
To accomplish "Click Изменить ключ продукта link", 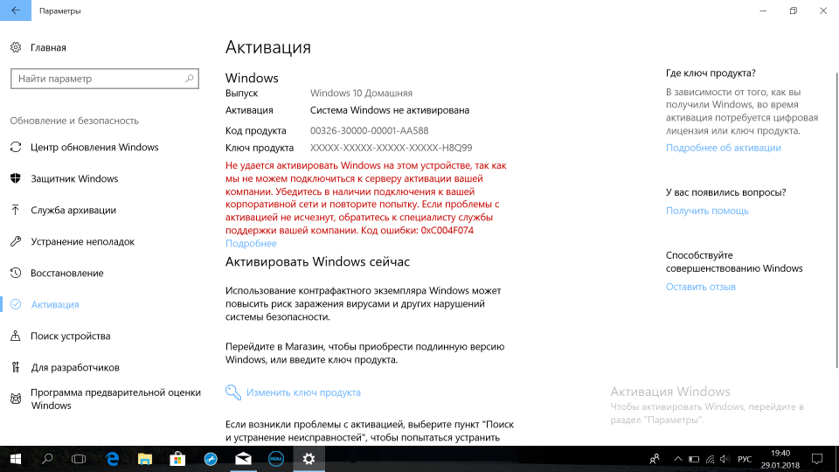I will click(x=303, y=392).
